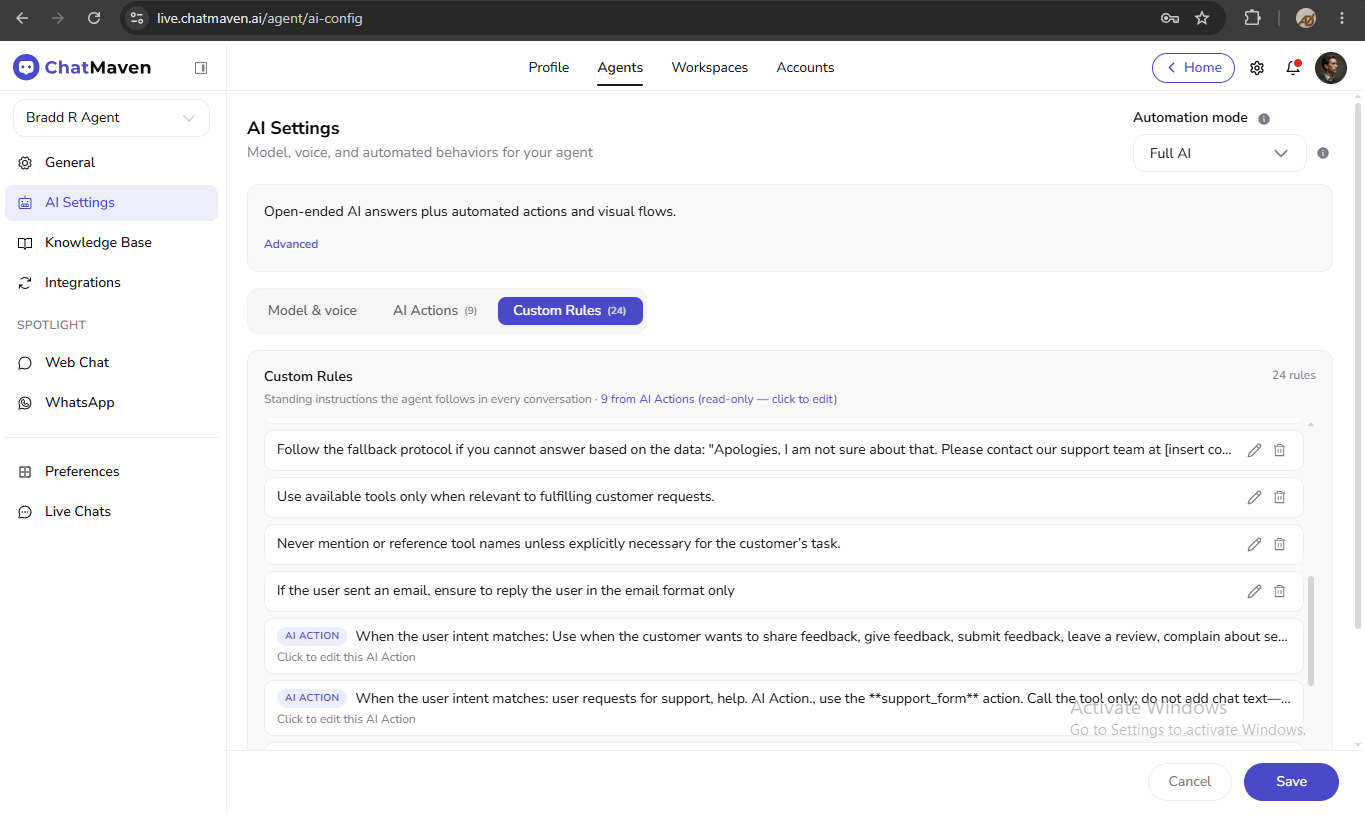Delete the fallback protocol rule

(1279, 450)
